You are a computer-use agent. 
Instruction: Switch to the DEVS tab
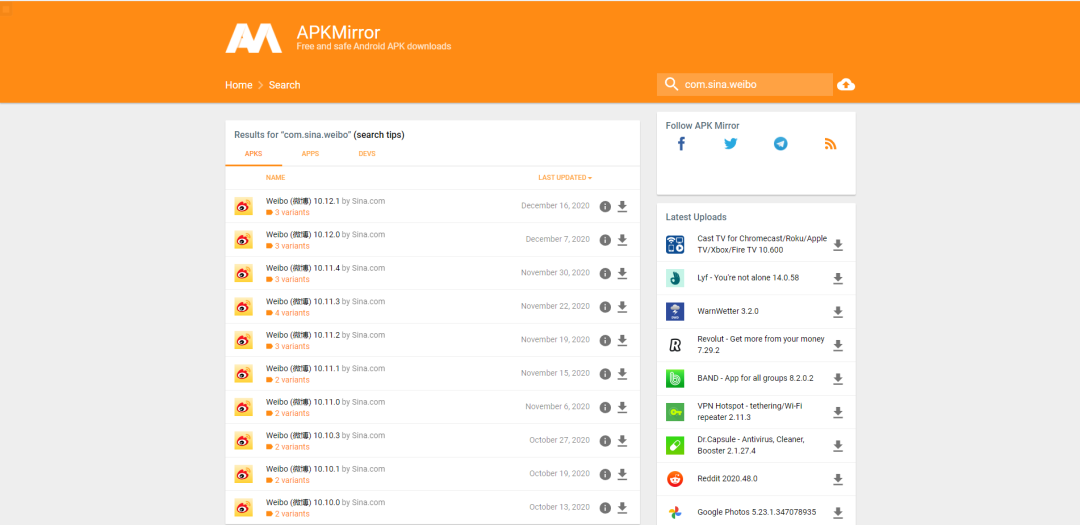click(x=367, y=154)
